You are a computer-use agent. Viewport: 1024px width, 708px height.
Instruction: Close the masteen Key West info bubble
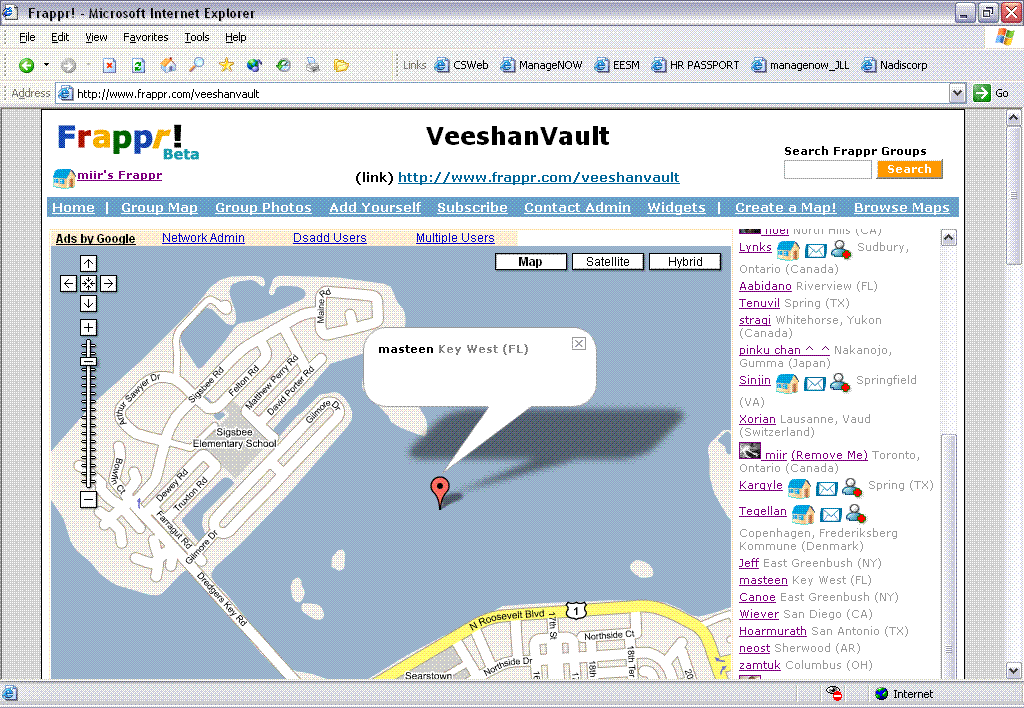click(578, 344)
